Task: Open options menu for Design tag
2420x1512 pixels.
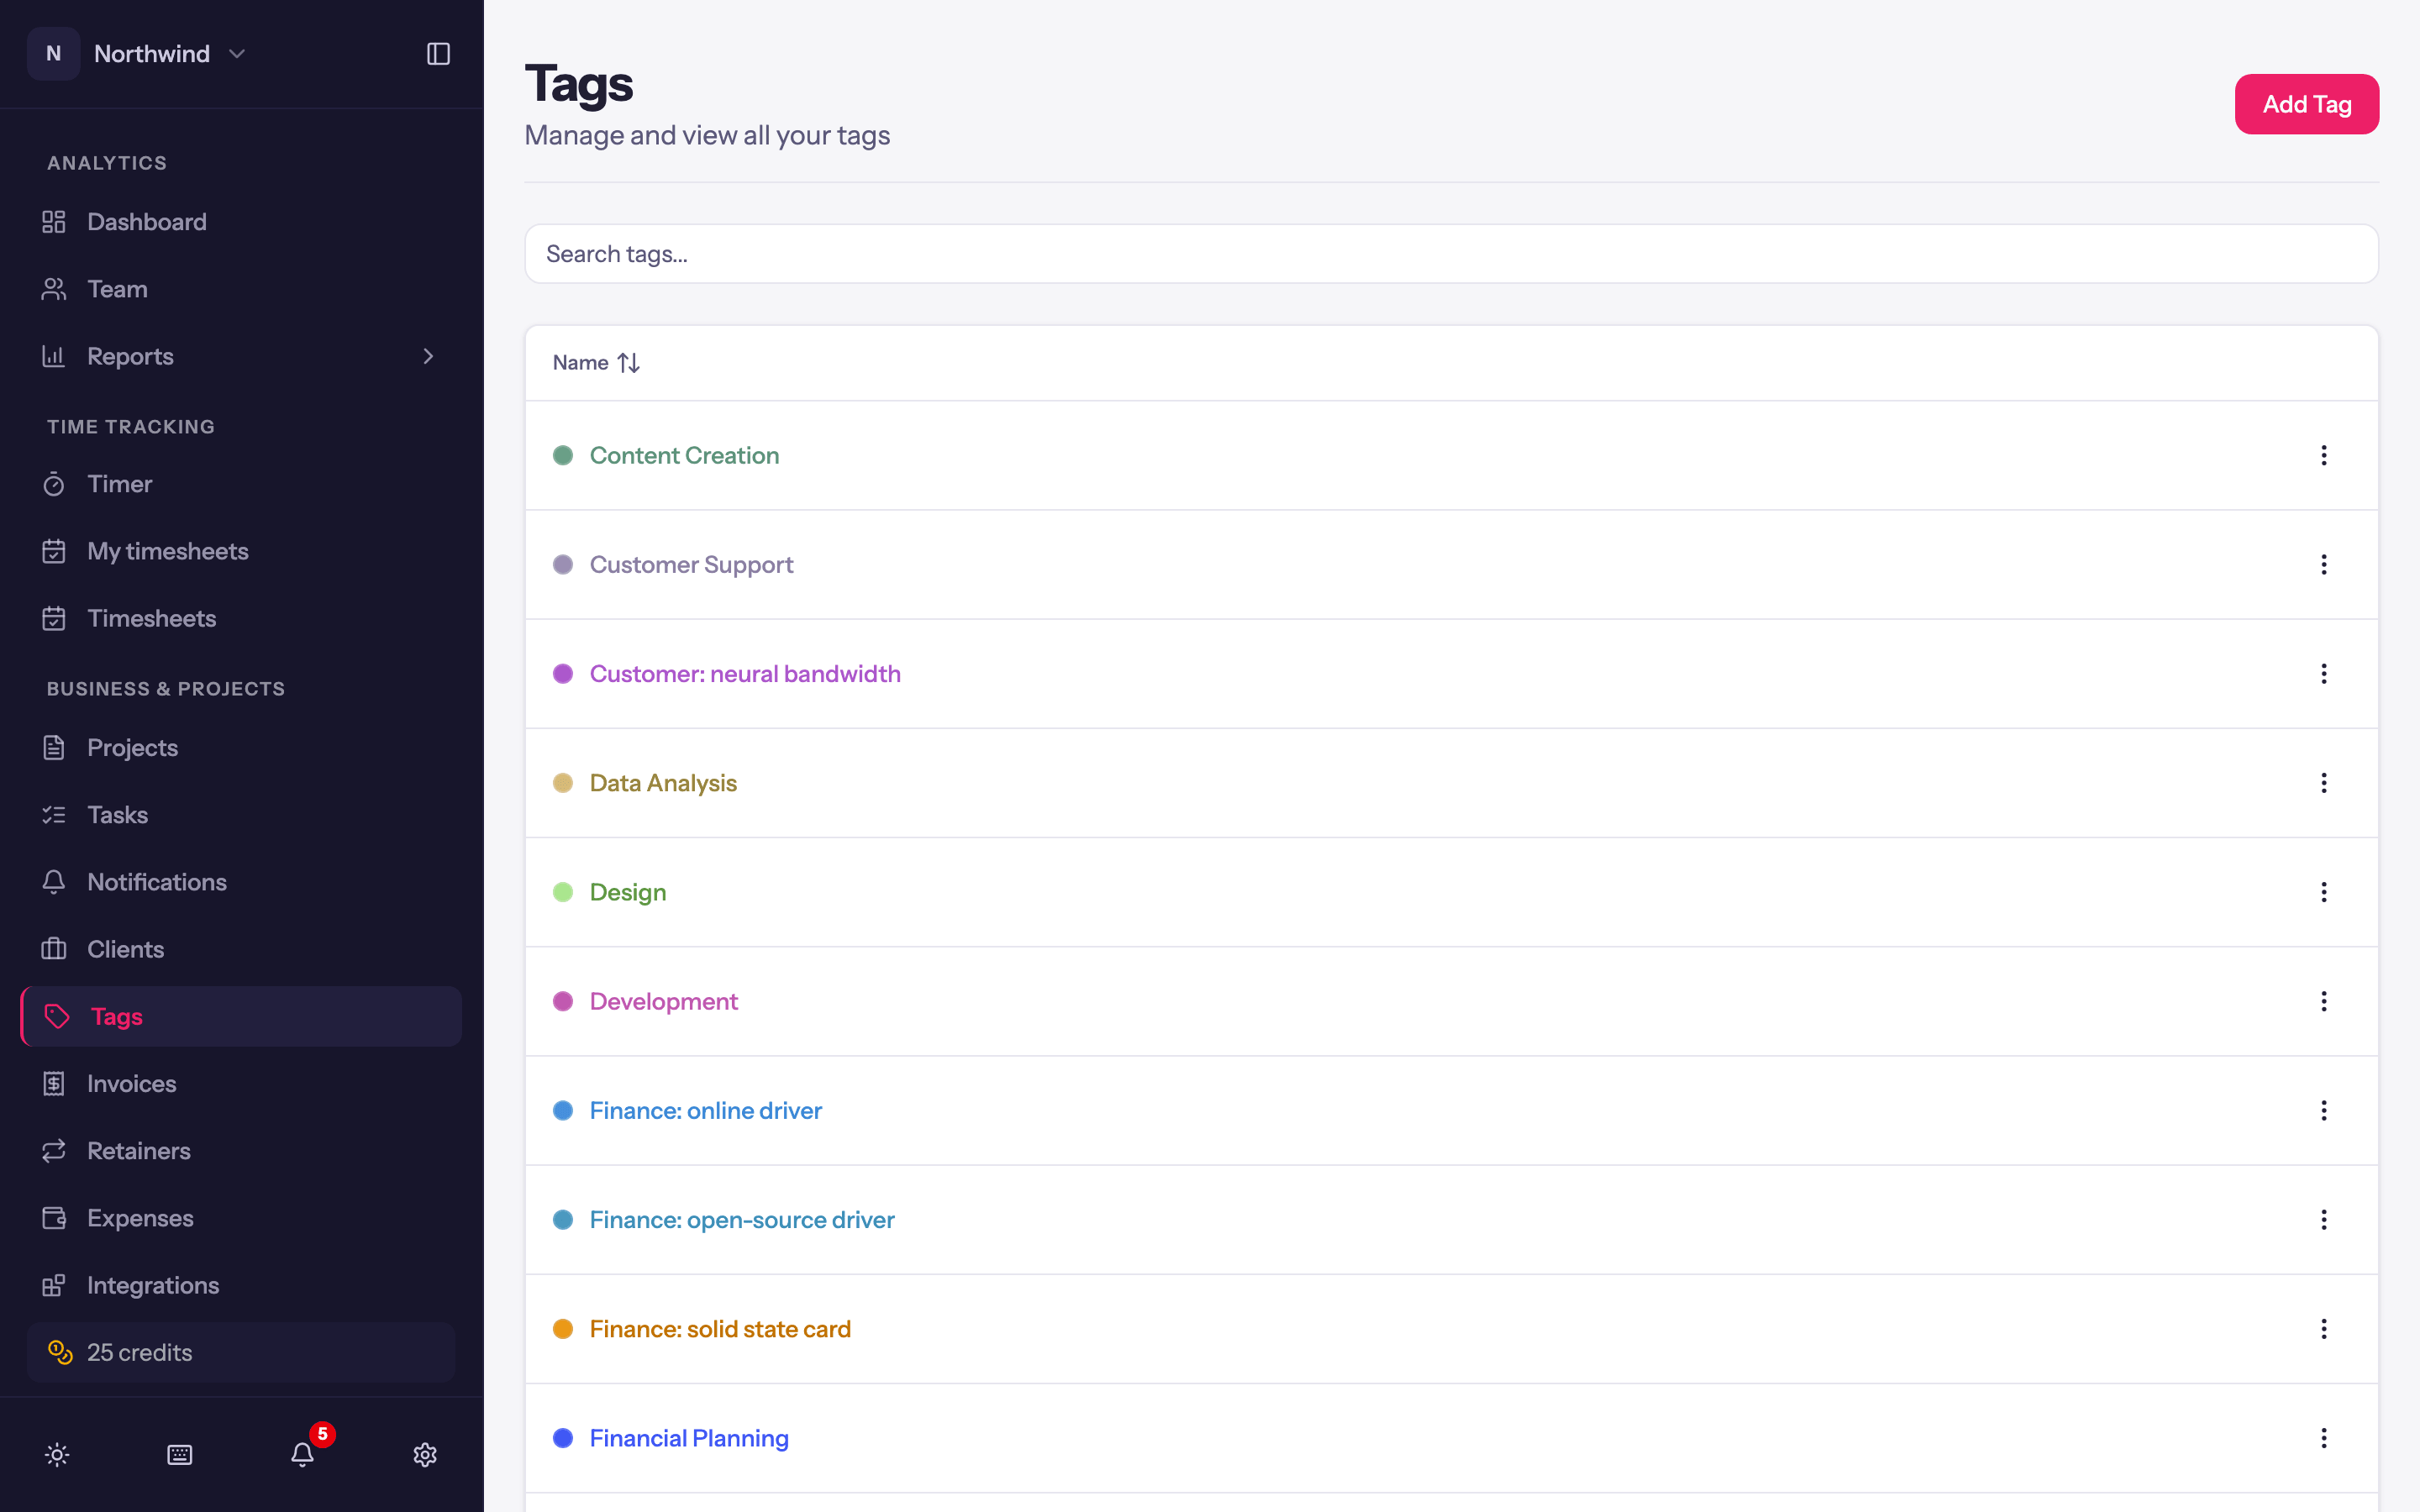Action: coord(2323,892)
